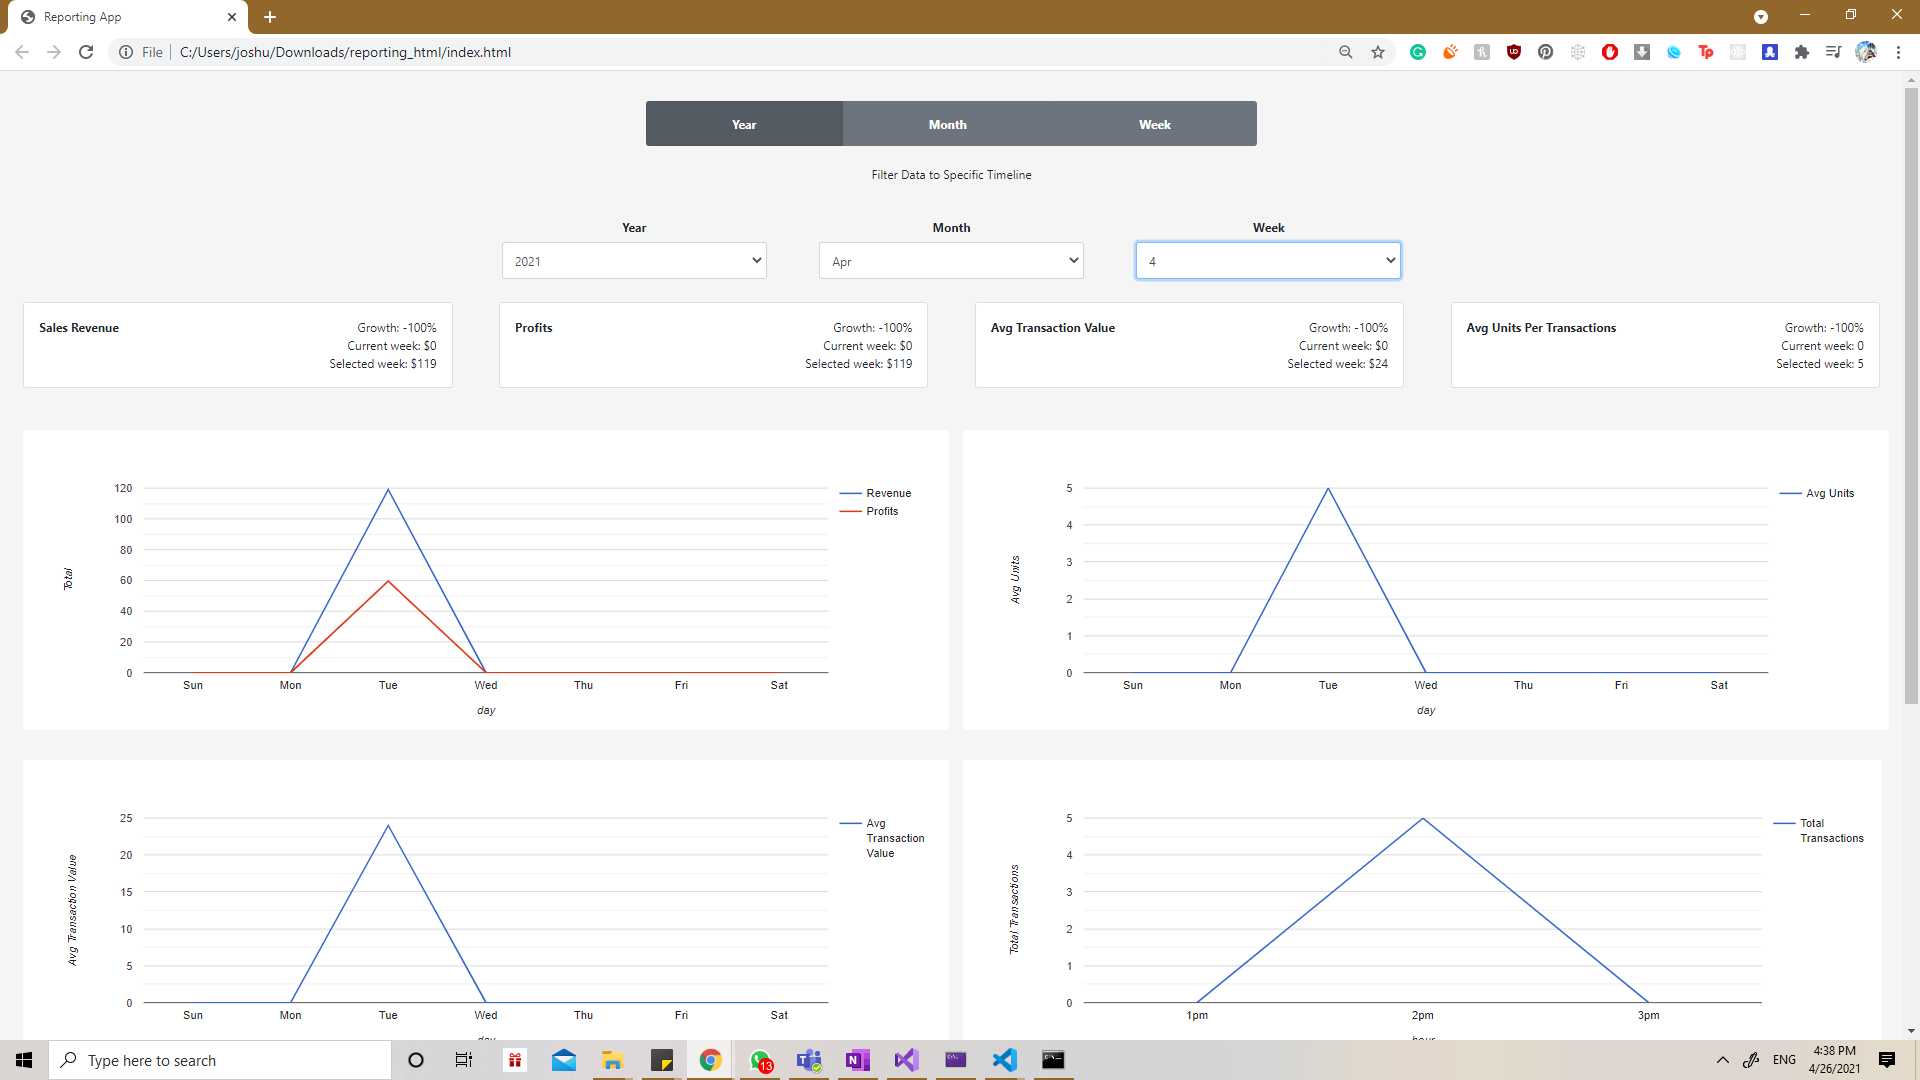Image resolution: width=1920 pixels, height=1080 pixels.
Task: Open the uBlock Origin extension
Action: (x=1513, y=52)
